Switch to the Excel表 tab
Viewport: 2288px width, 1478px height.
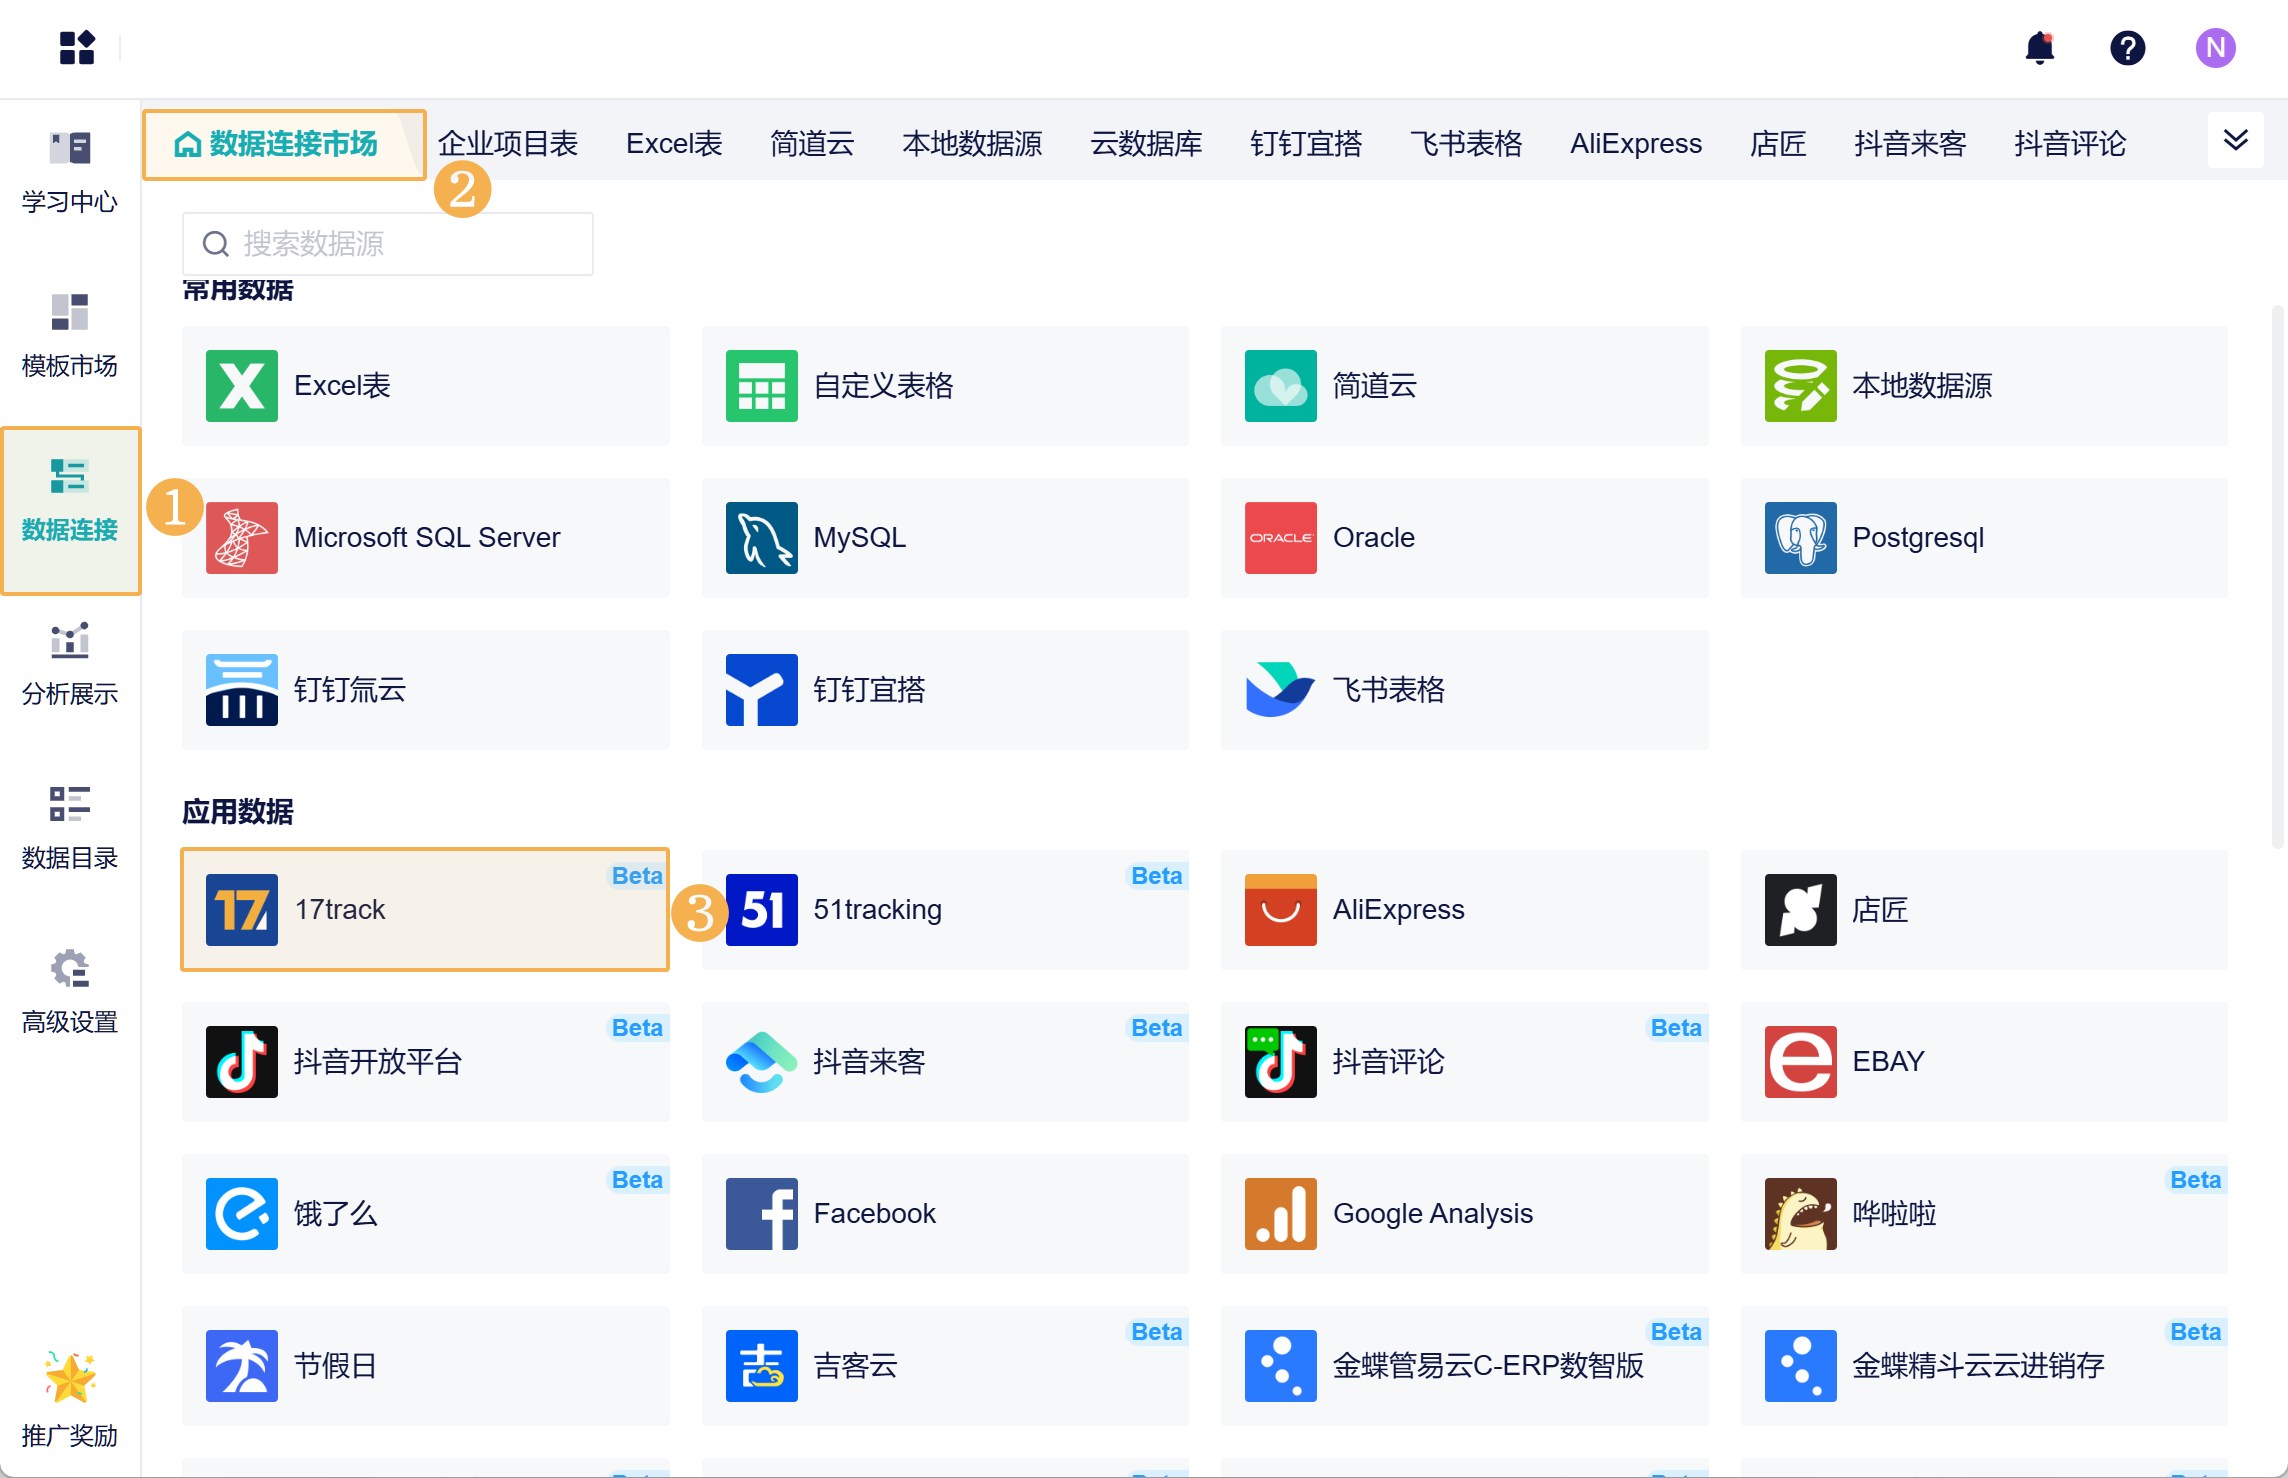(674, 144)
